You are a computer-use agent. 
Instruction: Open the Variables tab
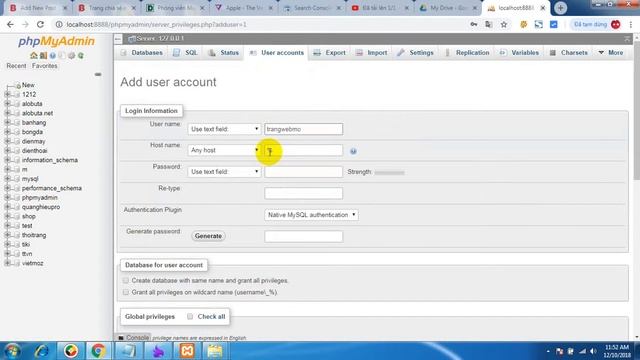pyautogui.click(x=519, y=53)
